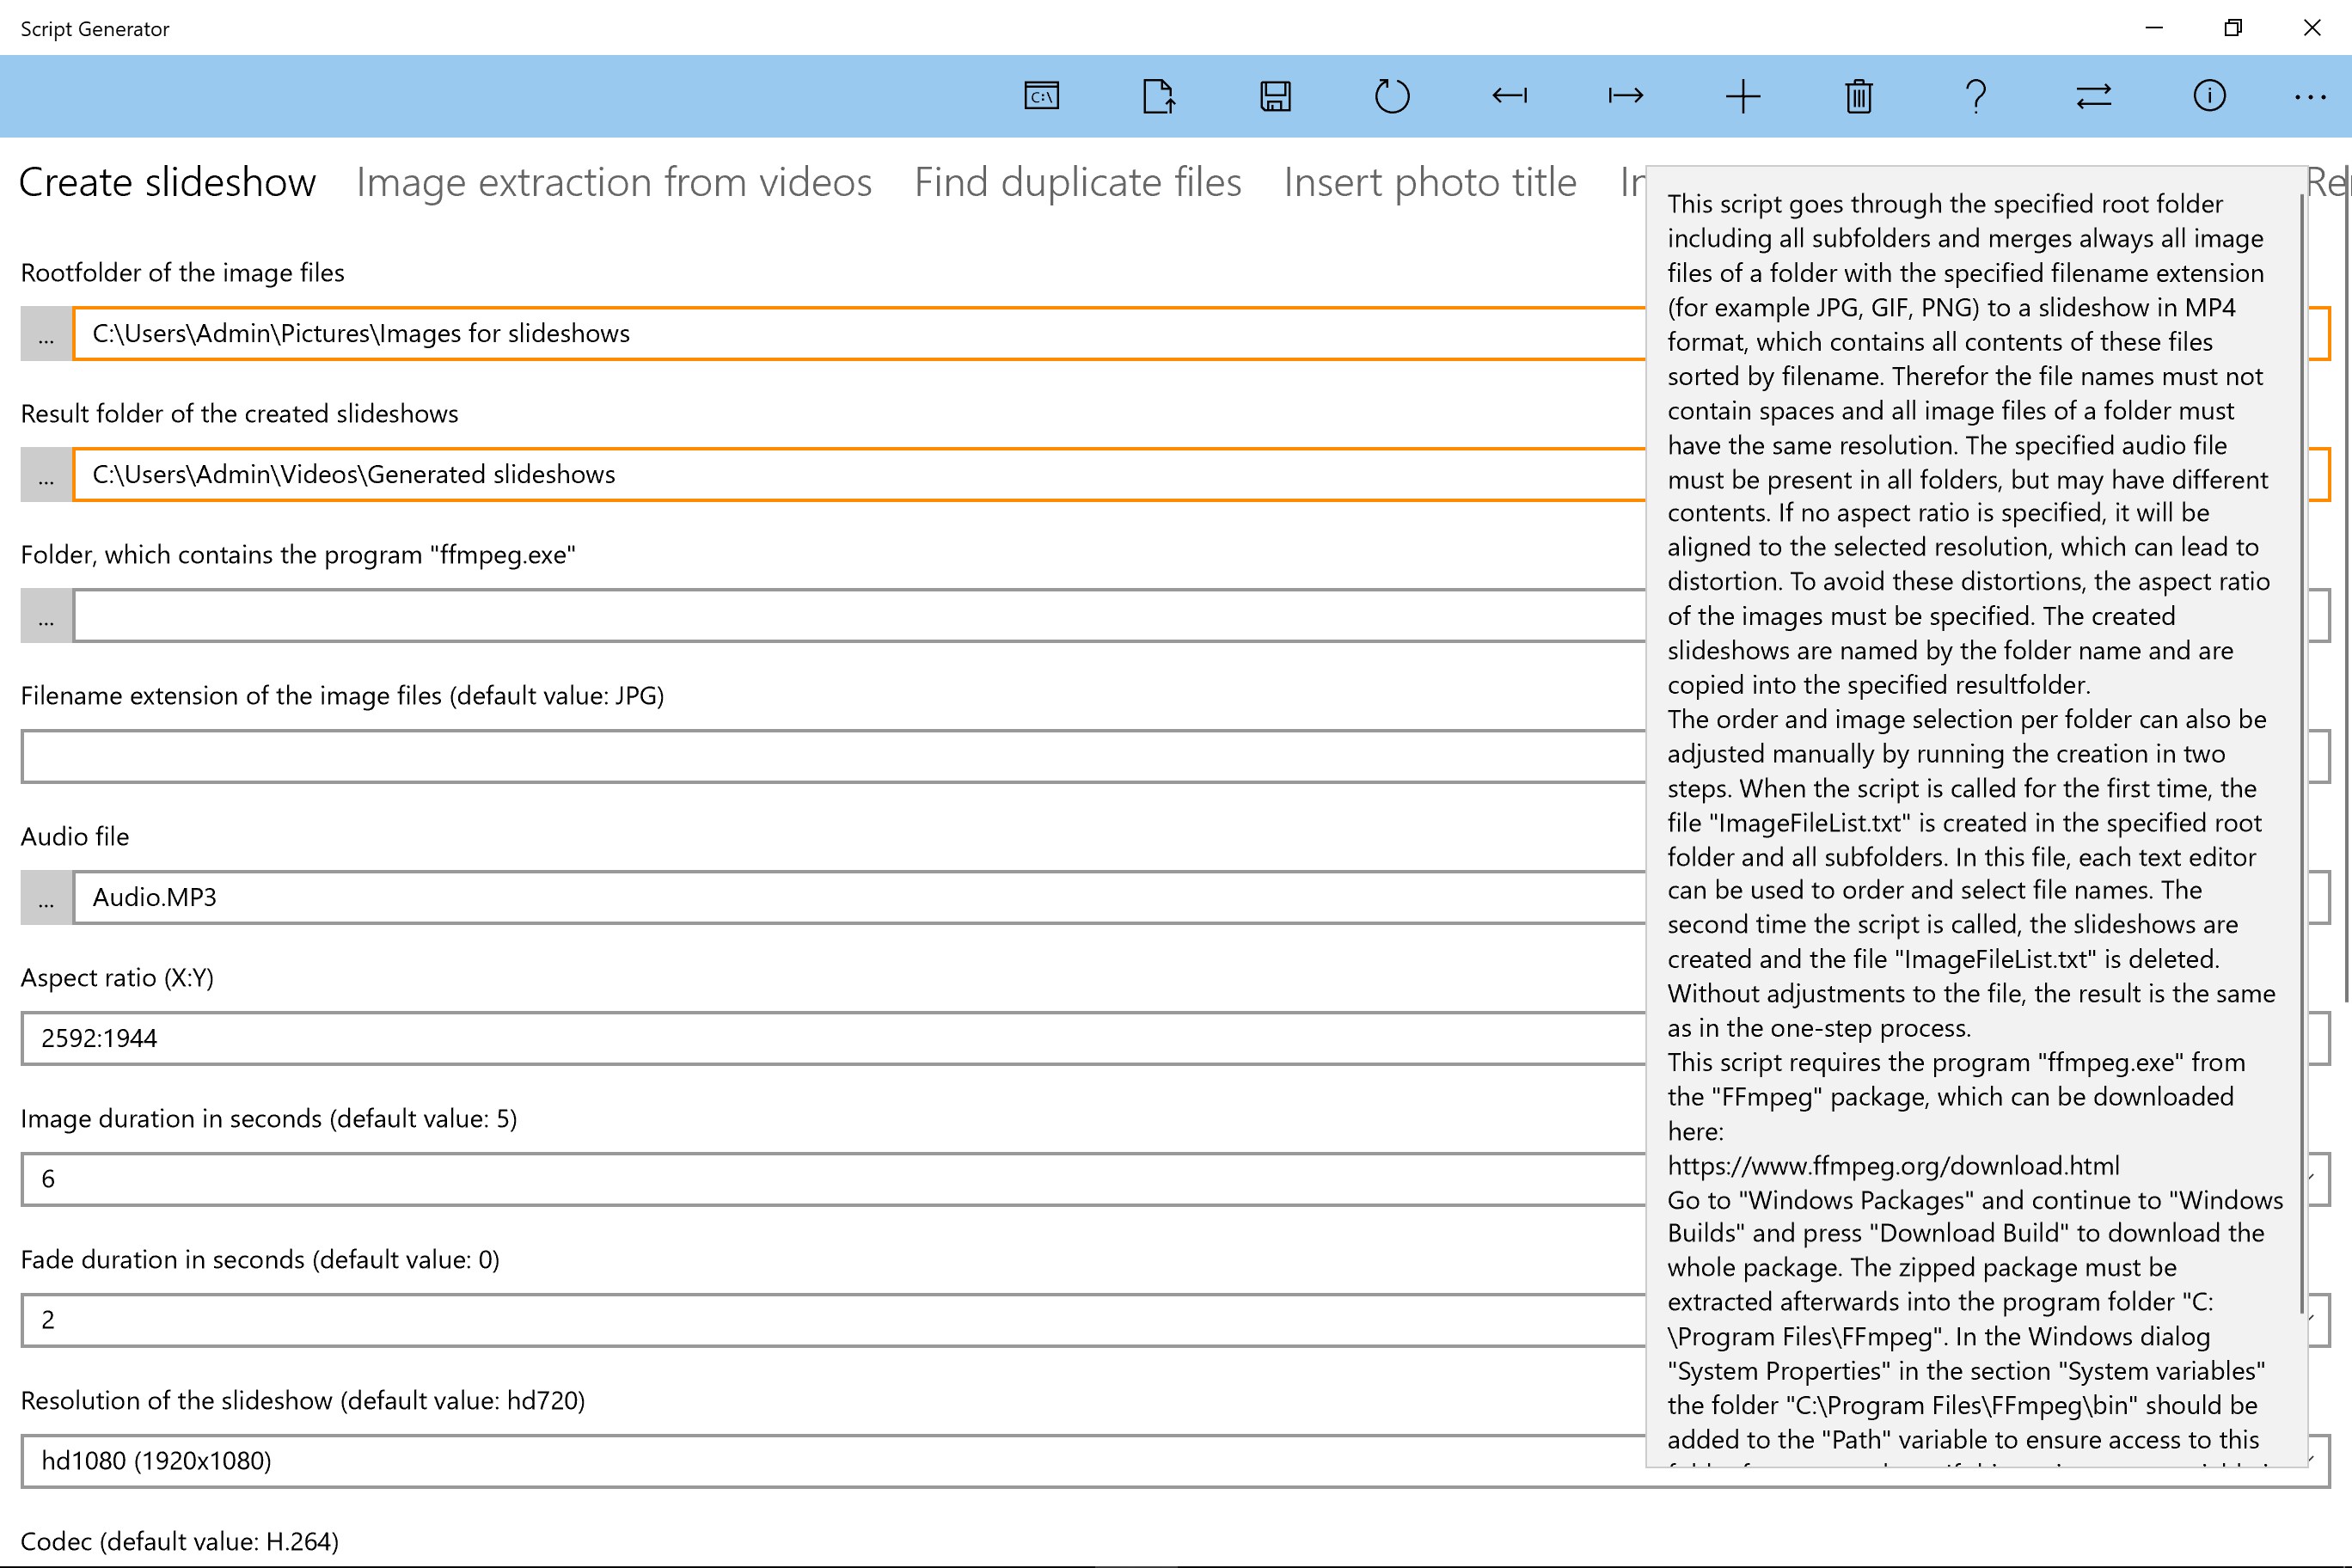2352x1568 pixels.
Task: Click the command prompt run icon
Action: click(1041, 96)
